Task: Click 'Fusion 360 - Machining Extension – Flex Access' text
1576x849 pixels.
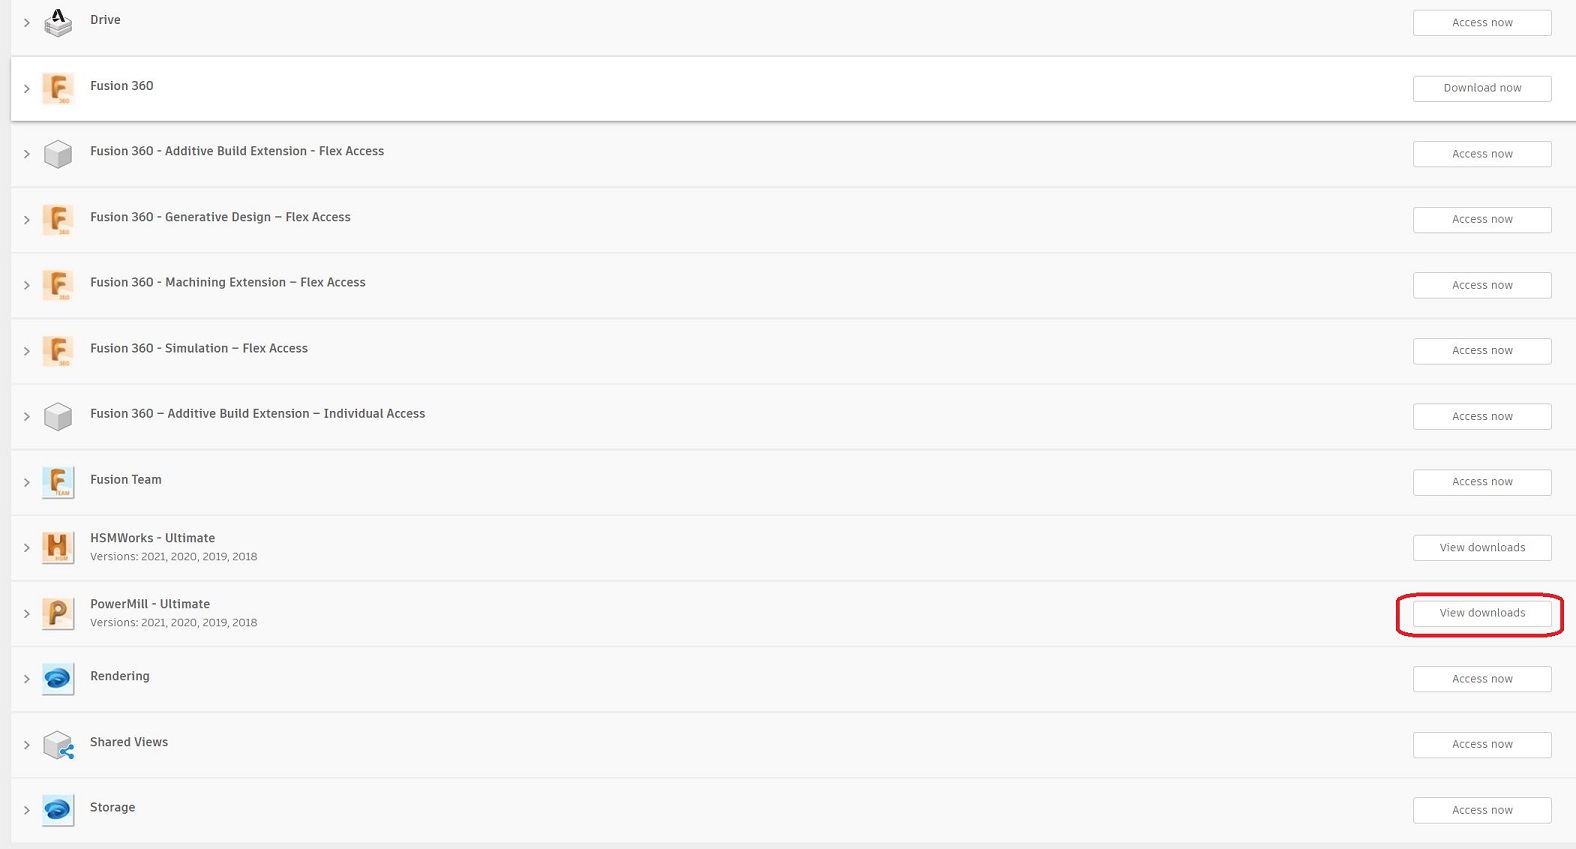Action: click(x=228, y=283)
